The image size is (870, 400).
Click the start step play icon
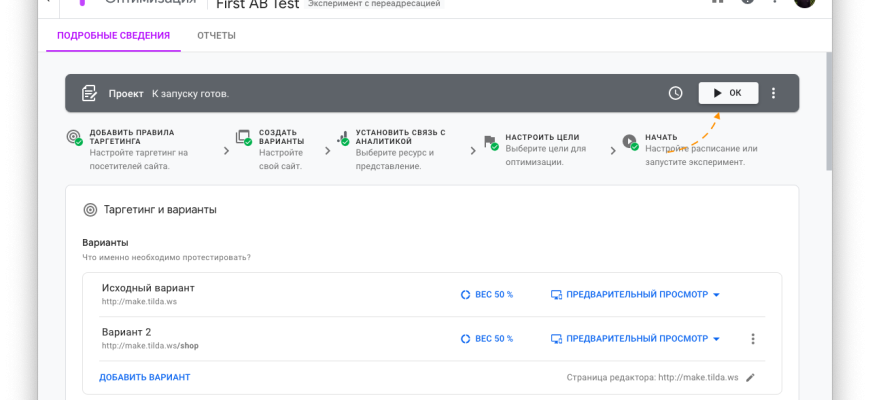click(x=629, y=141)
